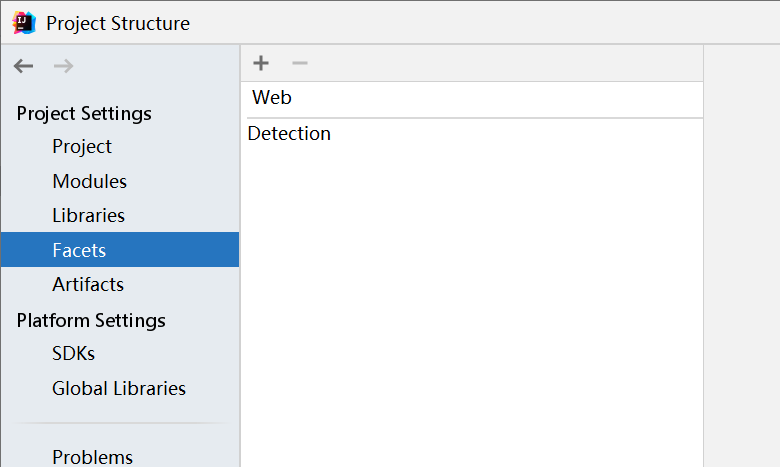This screenshot has height=467, width=780.
Task: Open the Libraries section
Action: coord(89,215)
